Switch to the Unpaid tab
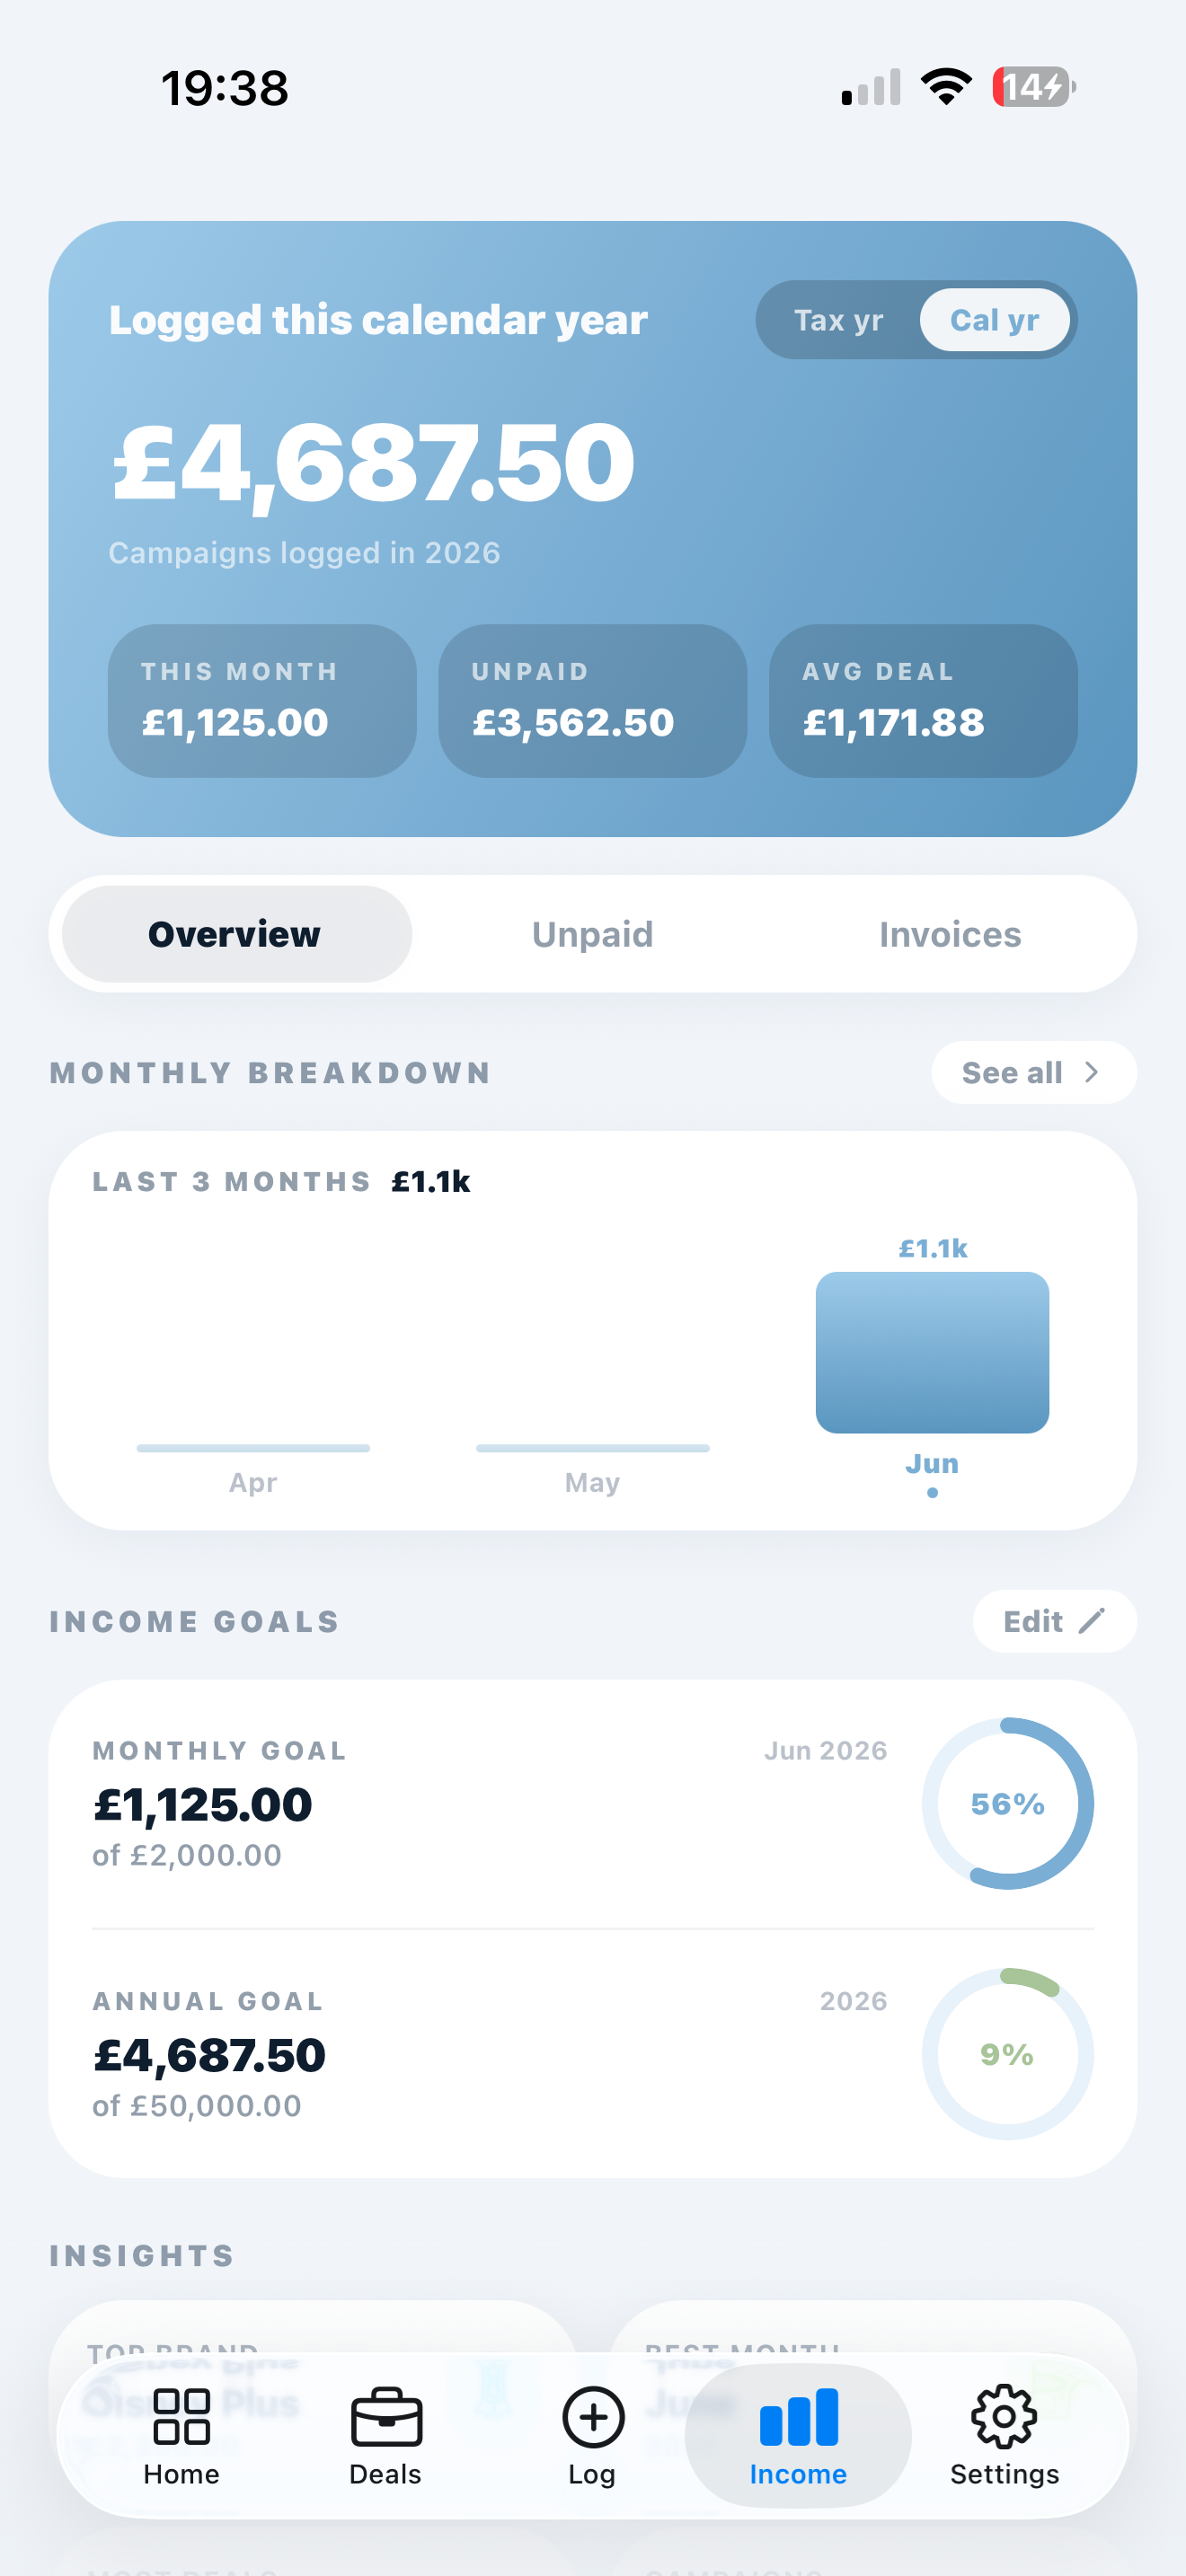 point(592,934)
